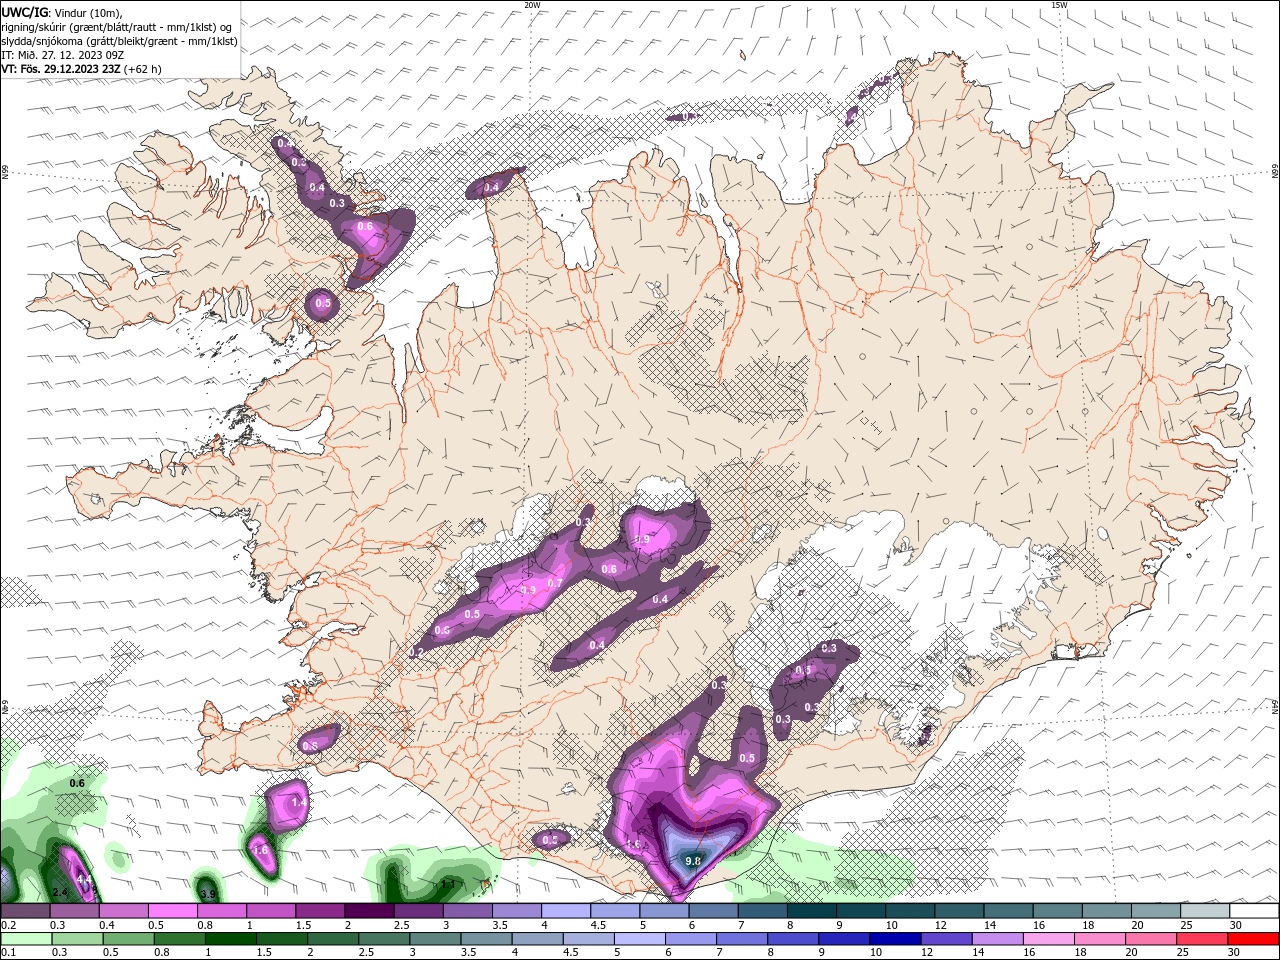Screen dimensions: 1280x960
Task: Click the 0.7 value in the central snow band
Action: tap(555, 584)
